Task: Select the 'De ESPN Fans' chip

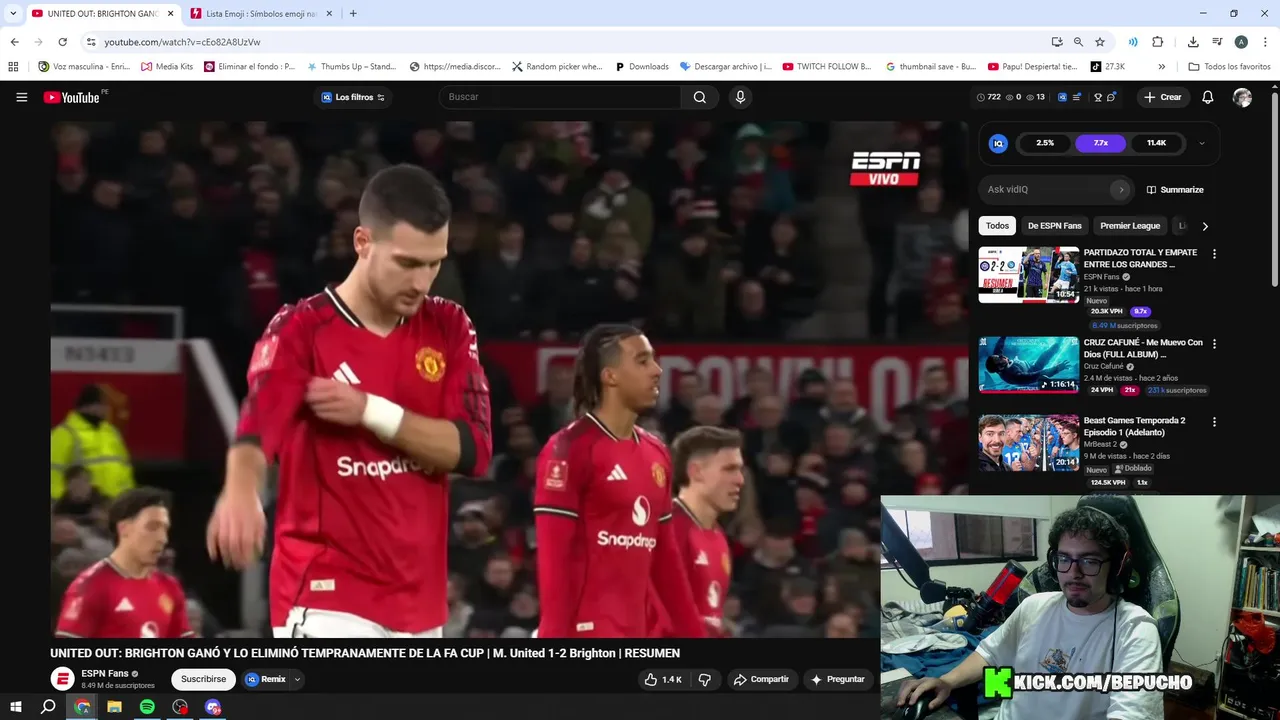Action: [x=1054, y=226]
